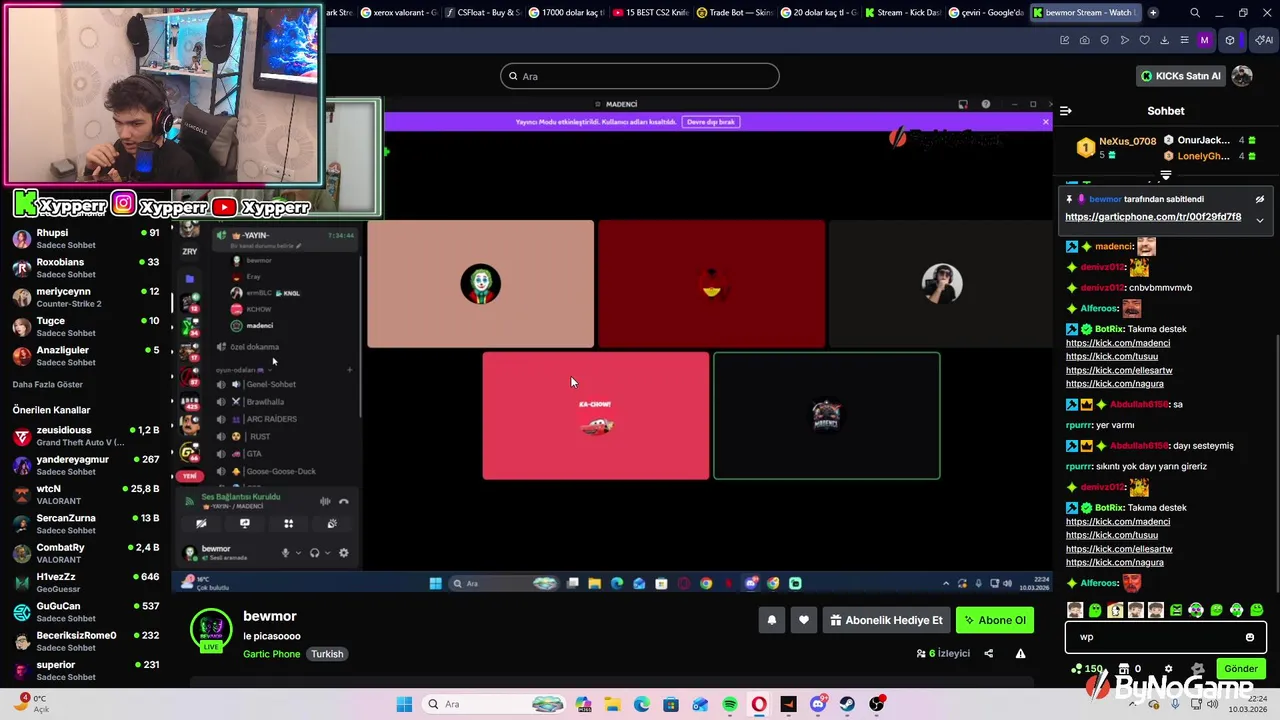Viewport: 1280px width, 720px height.
Task: Dismiss the purple streamer mode banner
Action: point(1046,122)
